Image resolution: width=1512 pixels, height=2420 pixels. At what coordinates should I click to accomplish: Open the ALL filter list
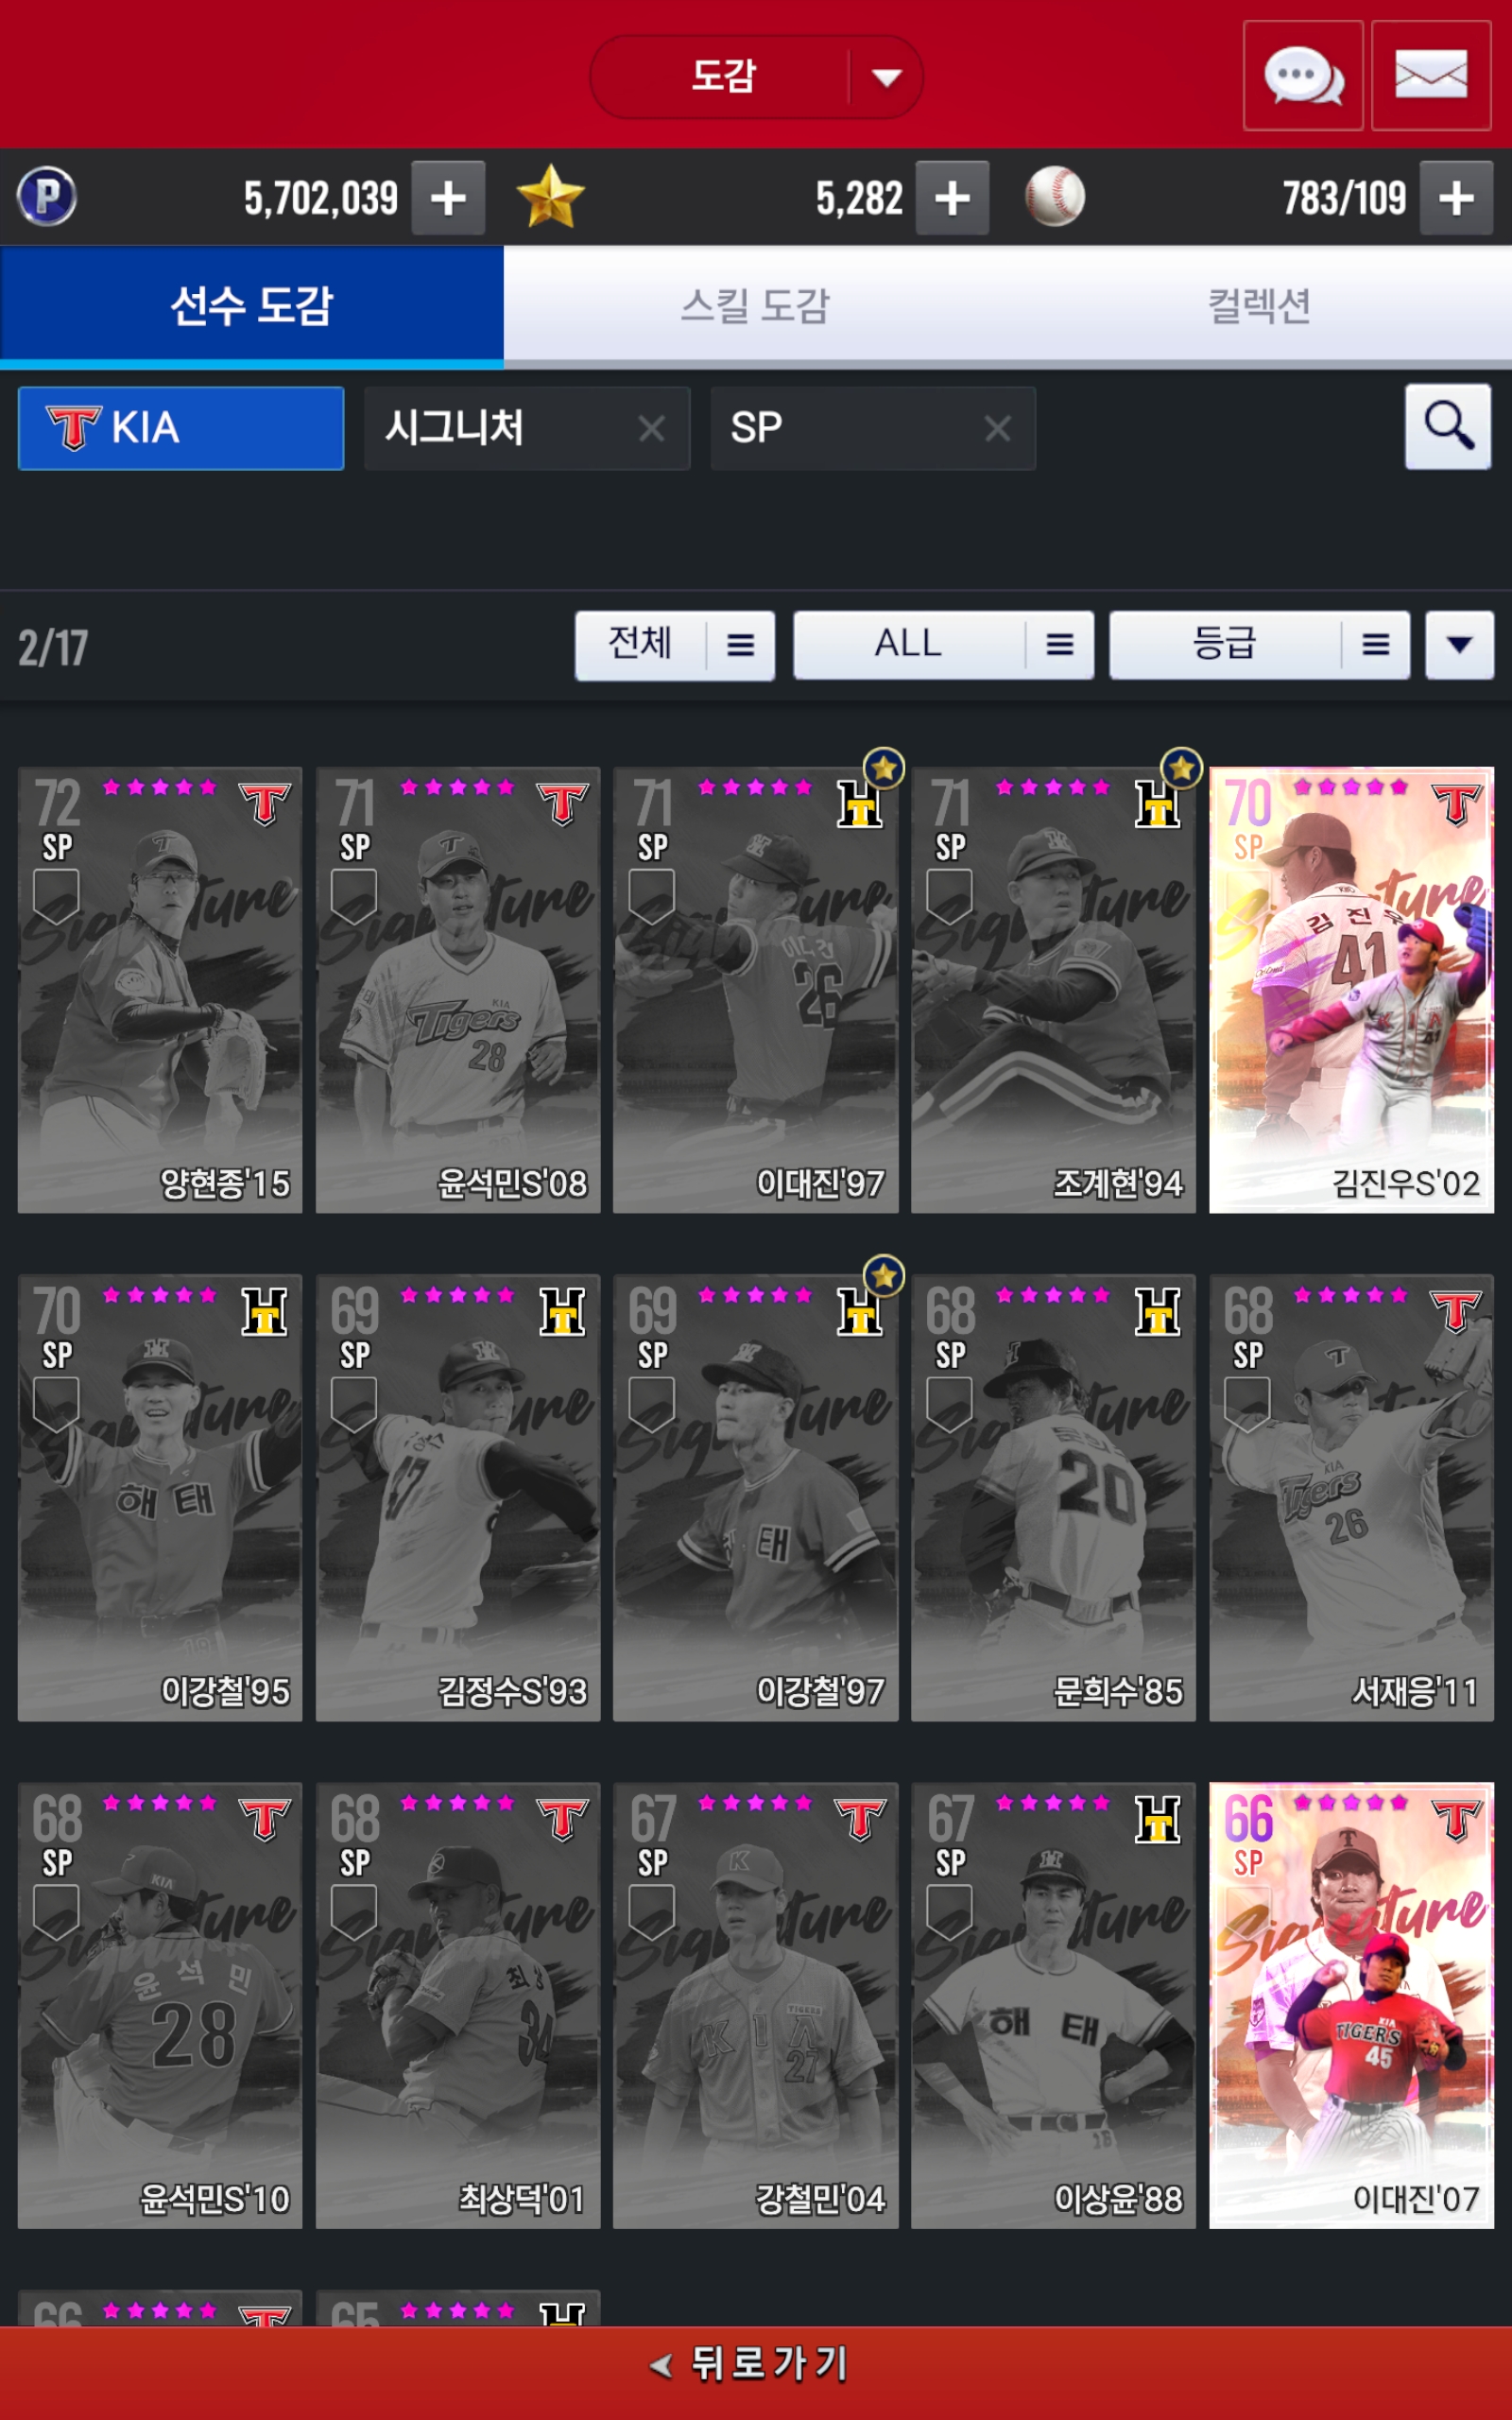pos(943,645)
